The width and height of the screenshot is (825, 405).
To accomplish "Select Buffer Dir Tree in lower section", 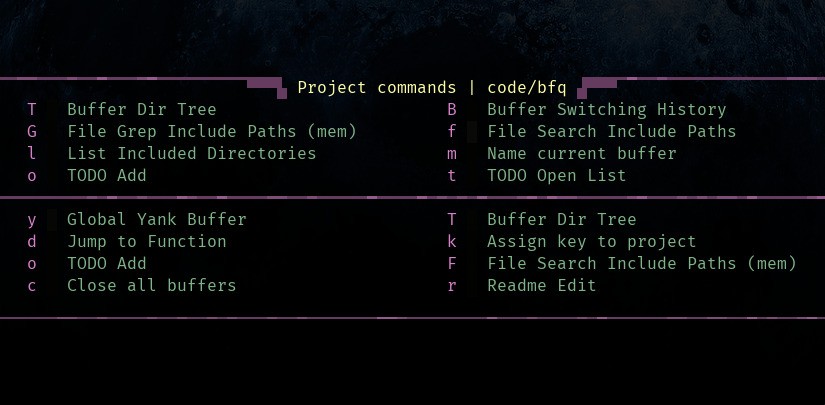I will coord(561,219).
